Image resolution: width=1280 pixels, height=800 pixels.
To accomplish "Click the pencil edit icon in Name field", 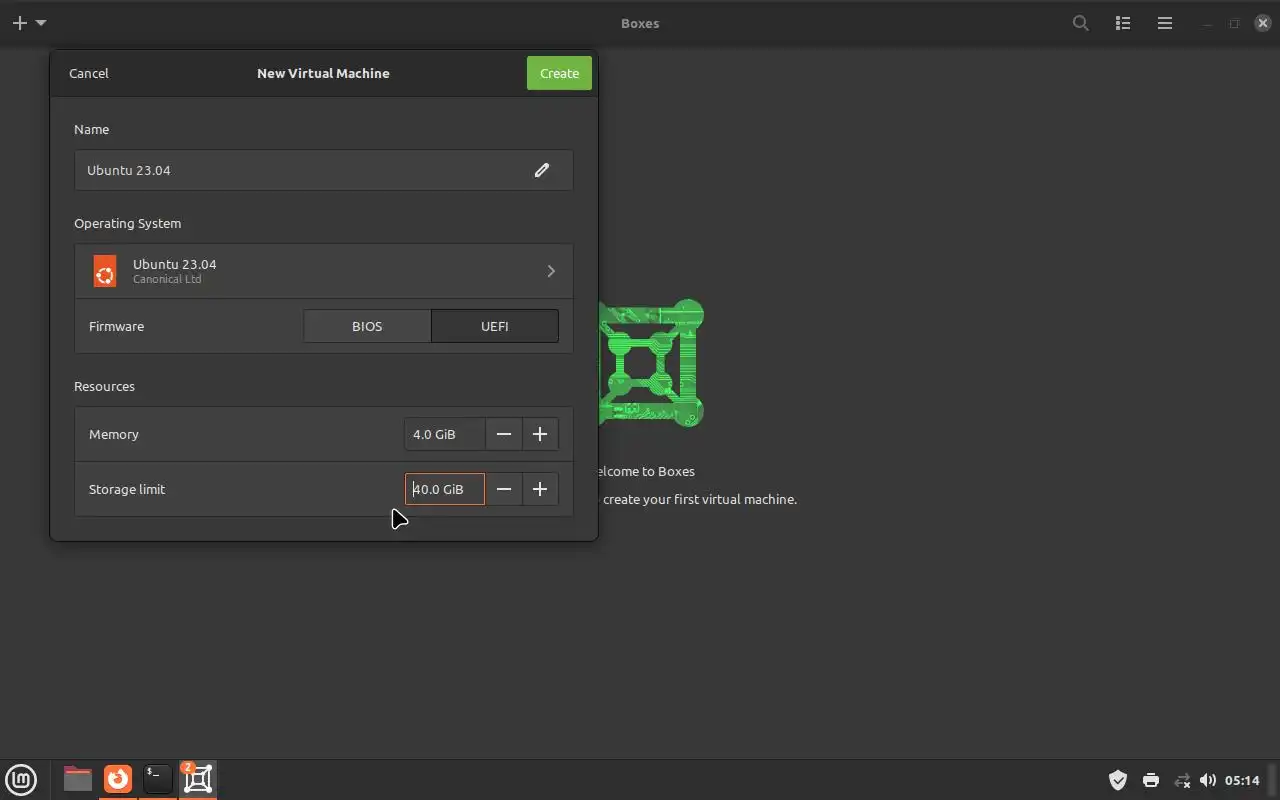I will pos(542,170).
